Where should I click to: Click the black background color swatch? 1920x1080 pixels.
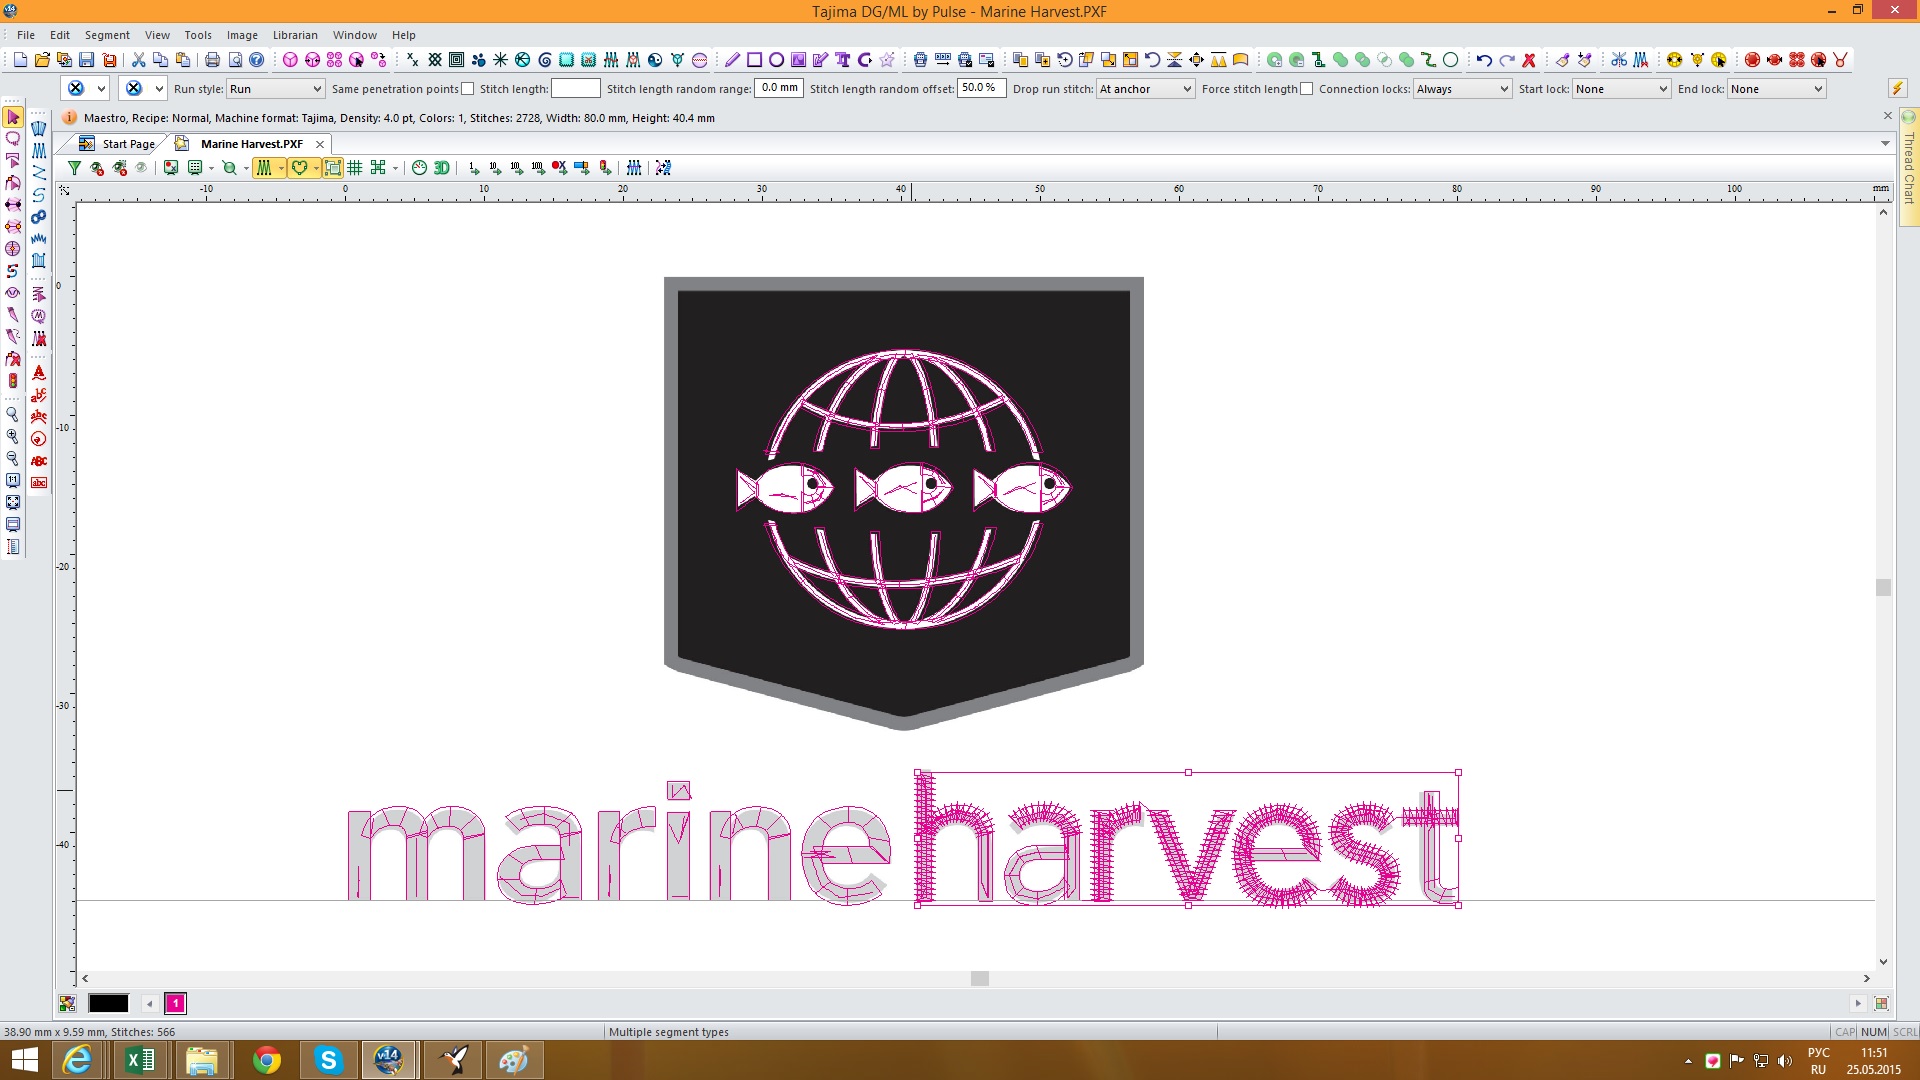(x=109, y=1003)
